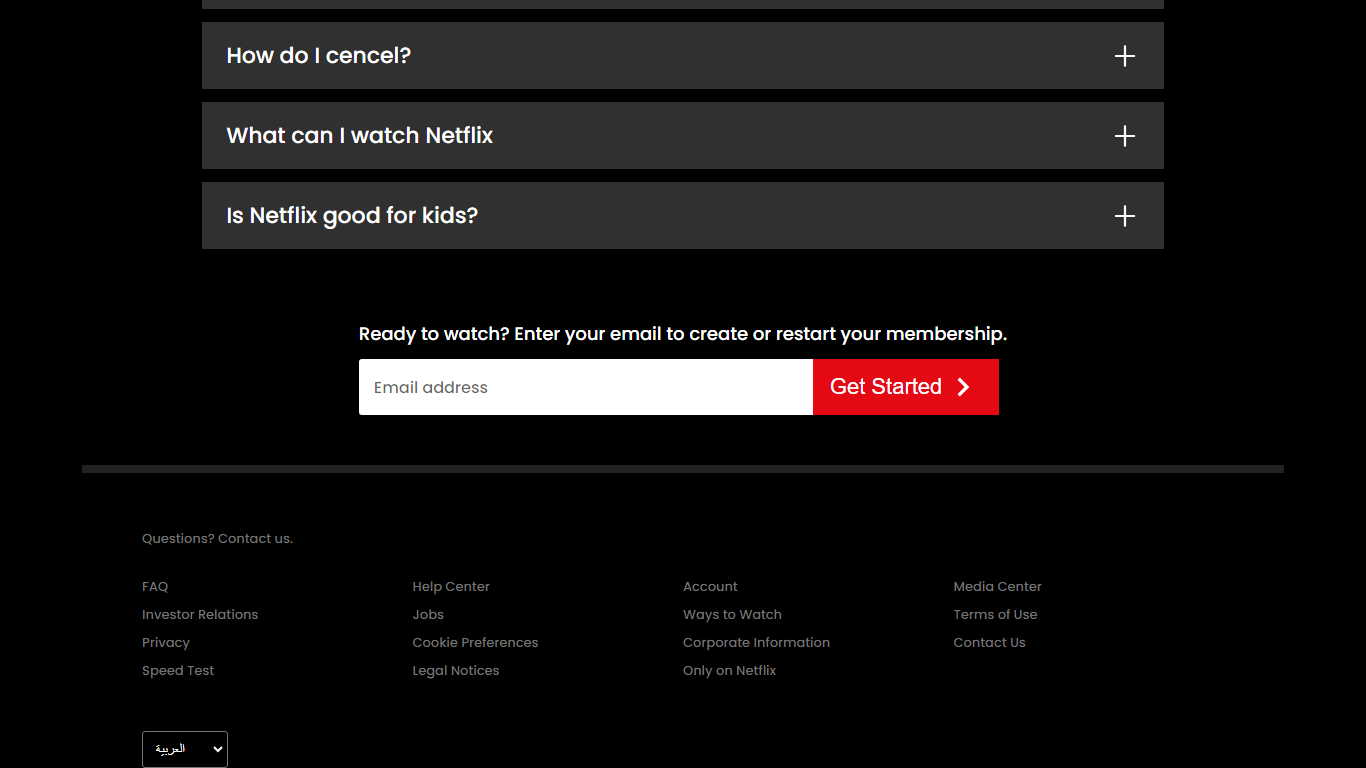This screenshot has height=768, width=1366.
Task: Open the Account footer link
Action: (710, 587)
